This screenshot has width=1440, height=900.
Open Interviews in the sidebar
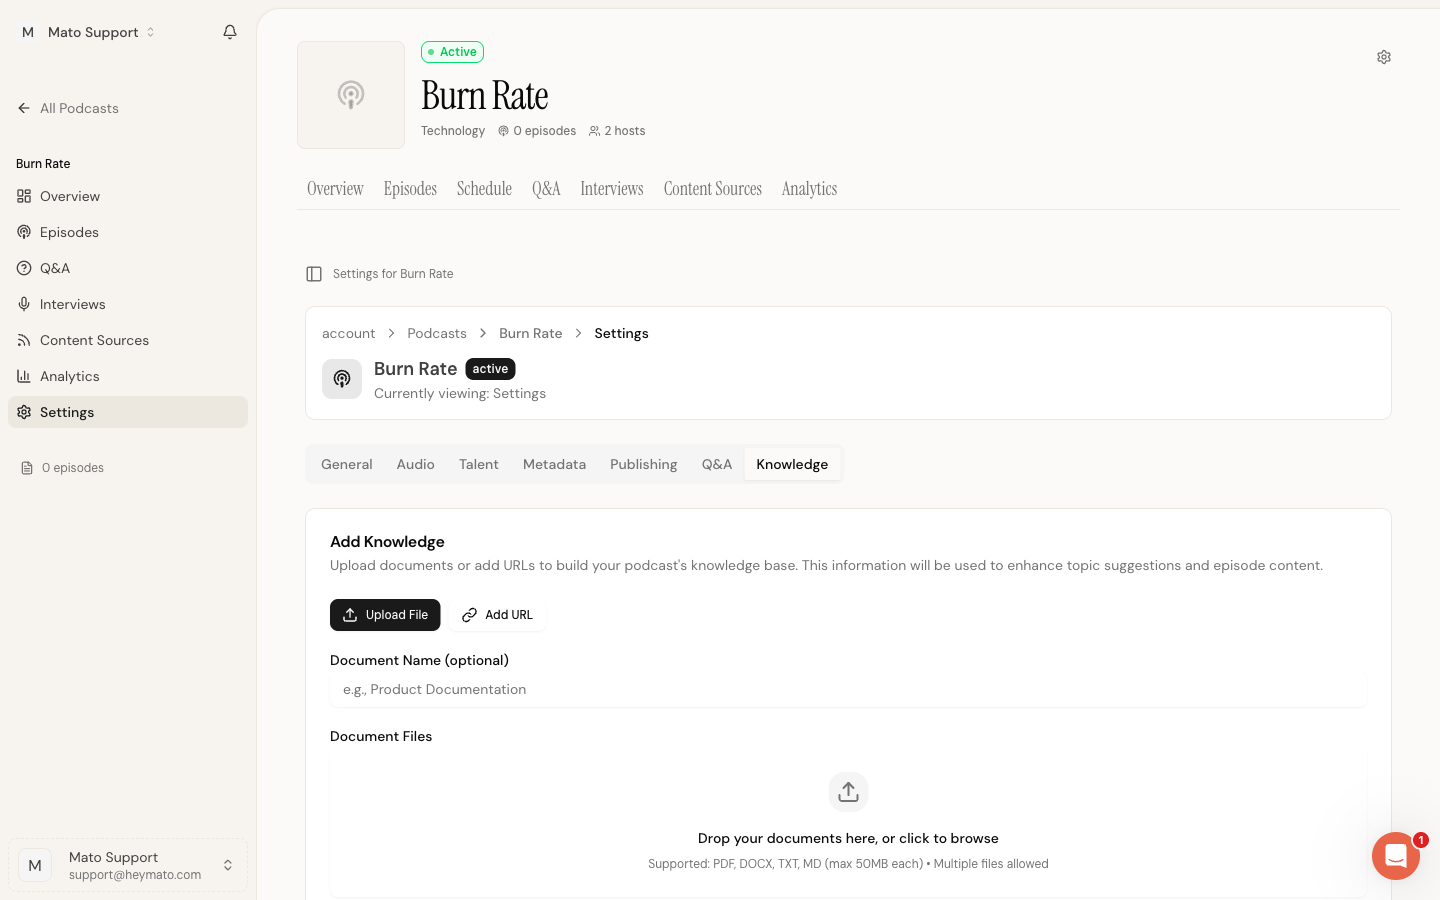pos(128,304)
